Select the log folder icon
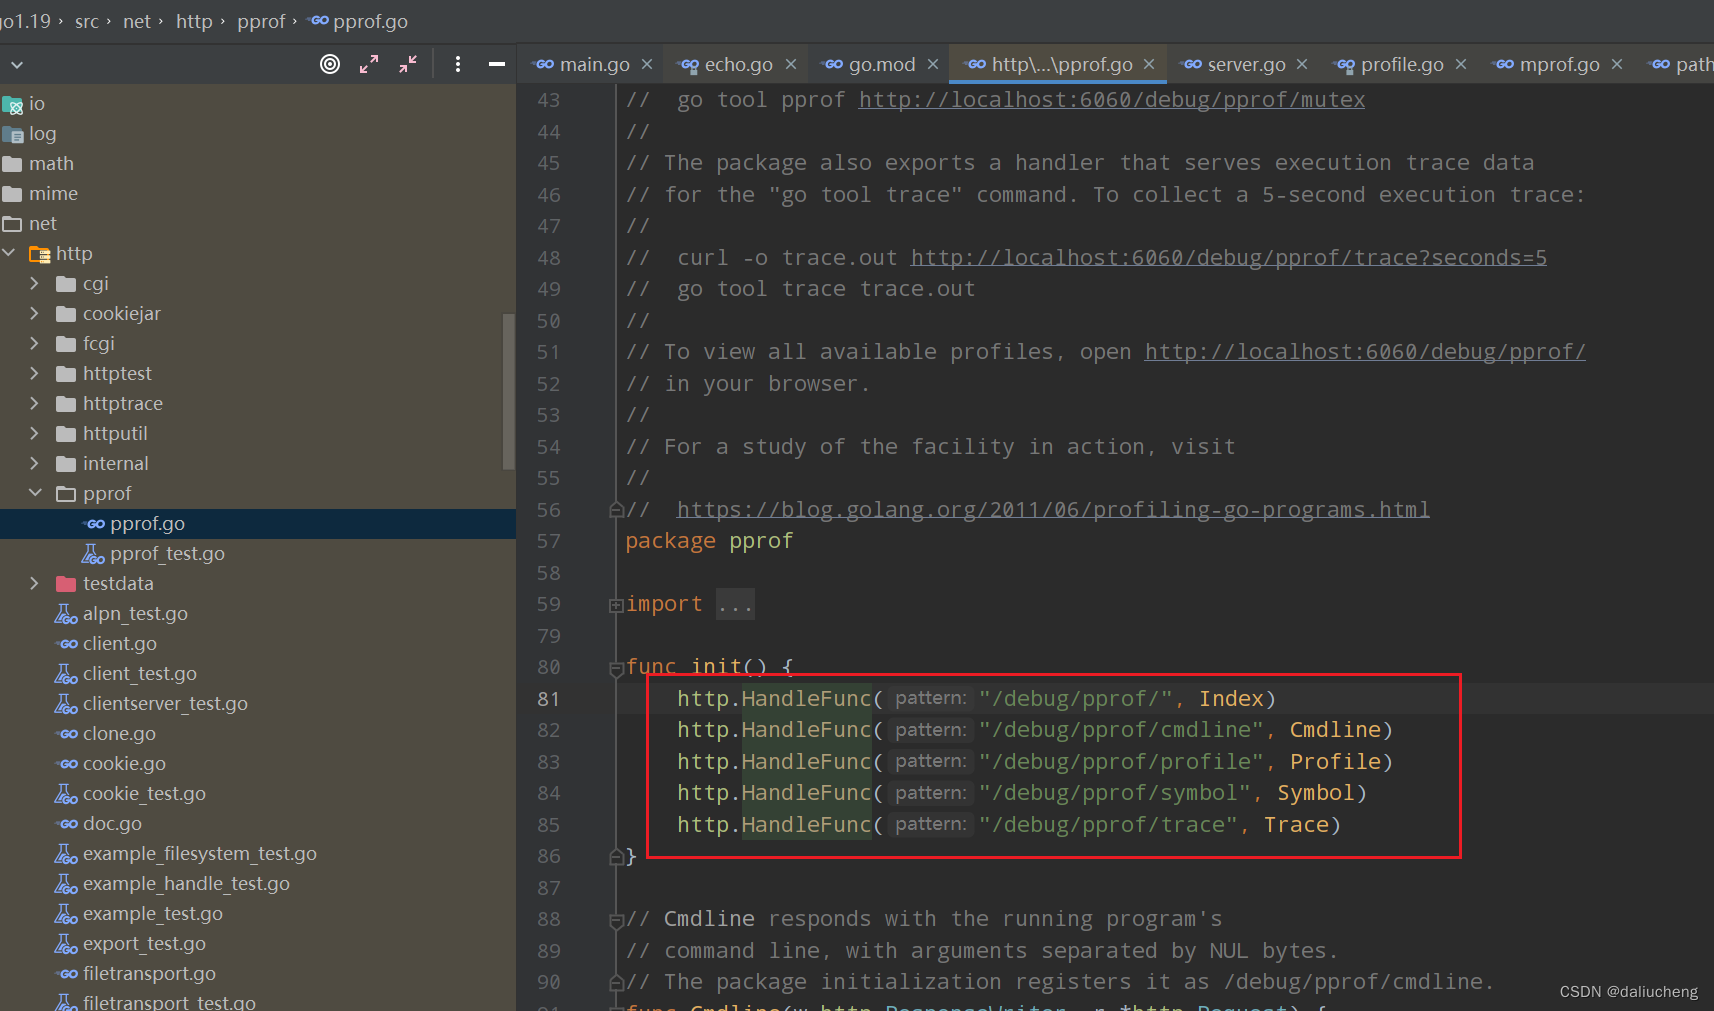 point(13,134)
